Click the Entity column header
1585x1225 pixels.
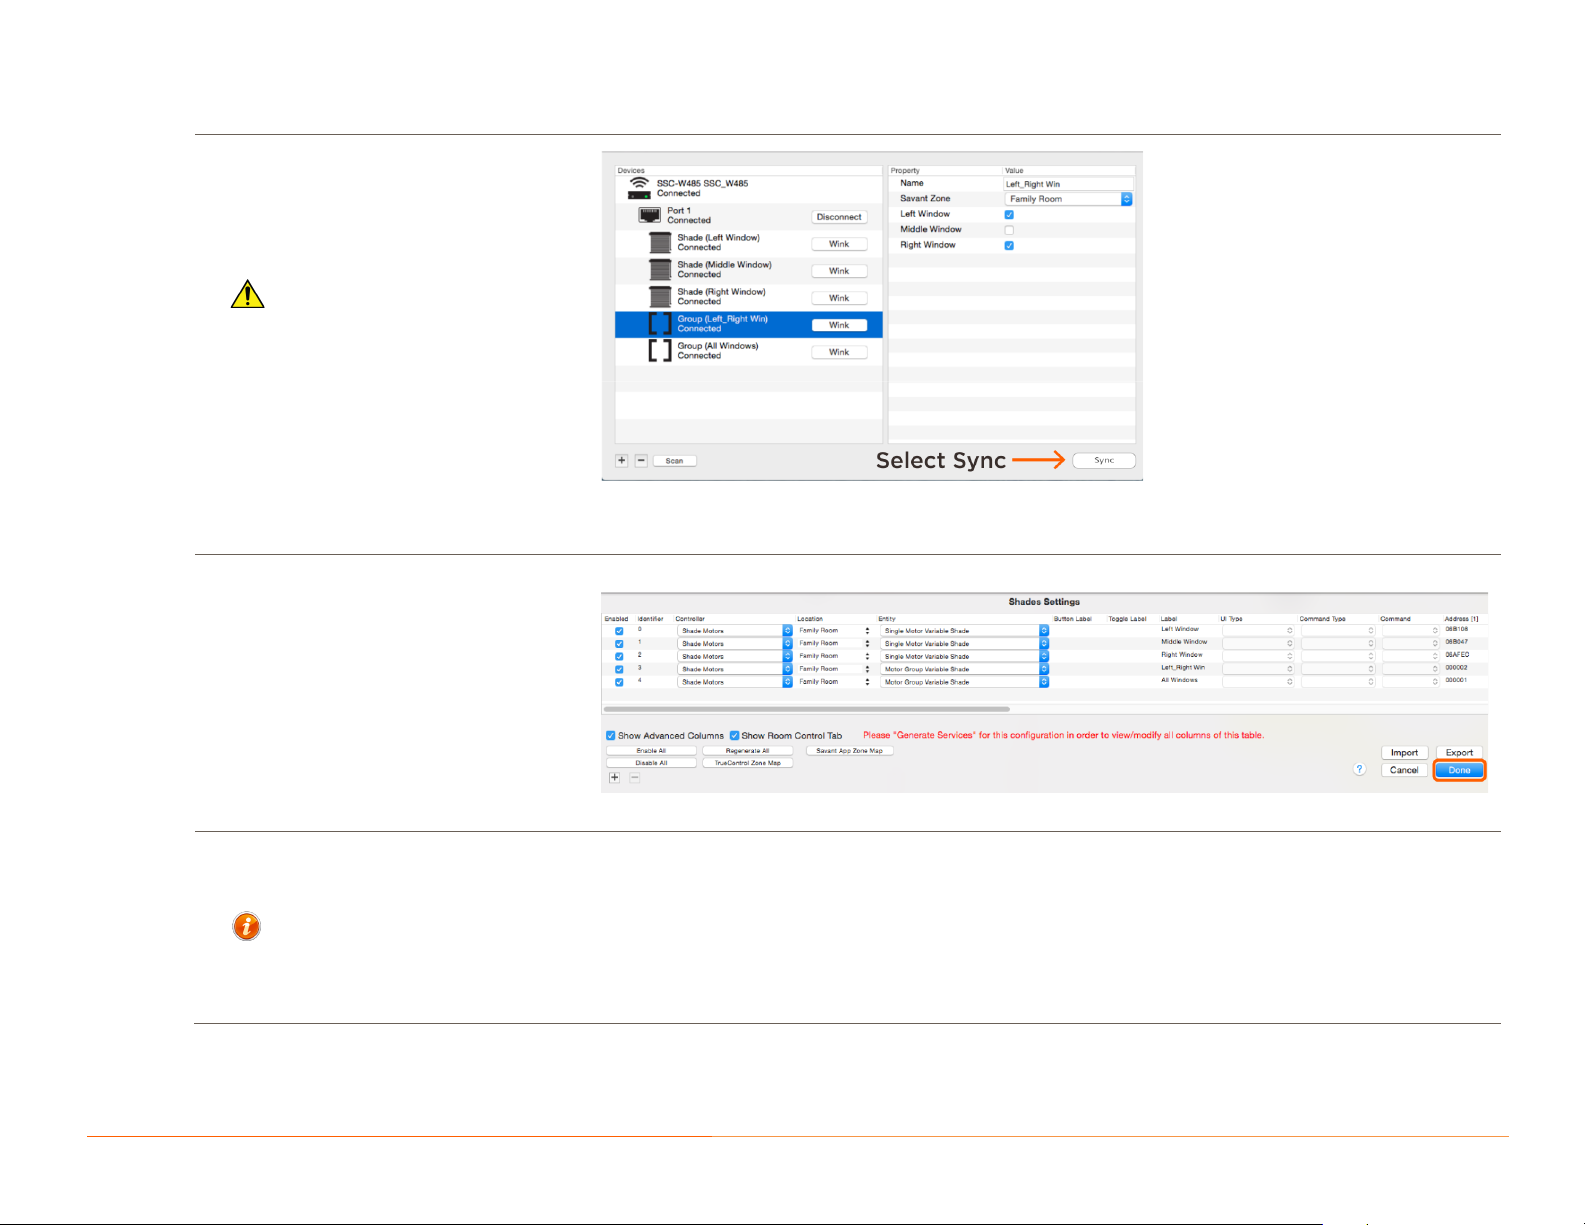887,619
